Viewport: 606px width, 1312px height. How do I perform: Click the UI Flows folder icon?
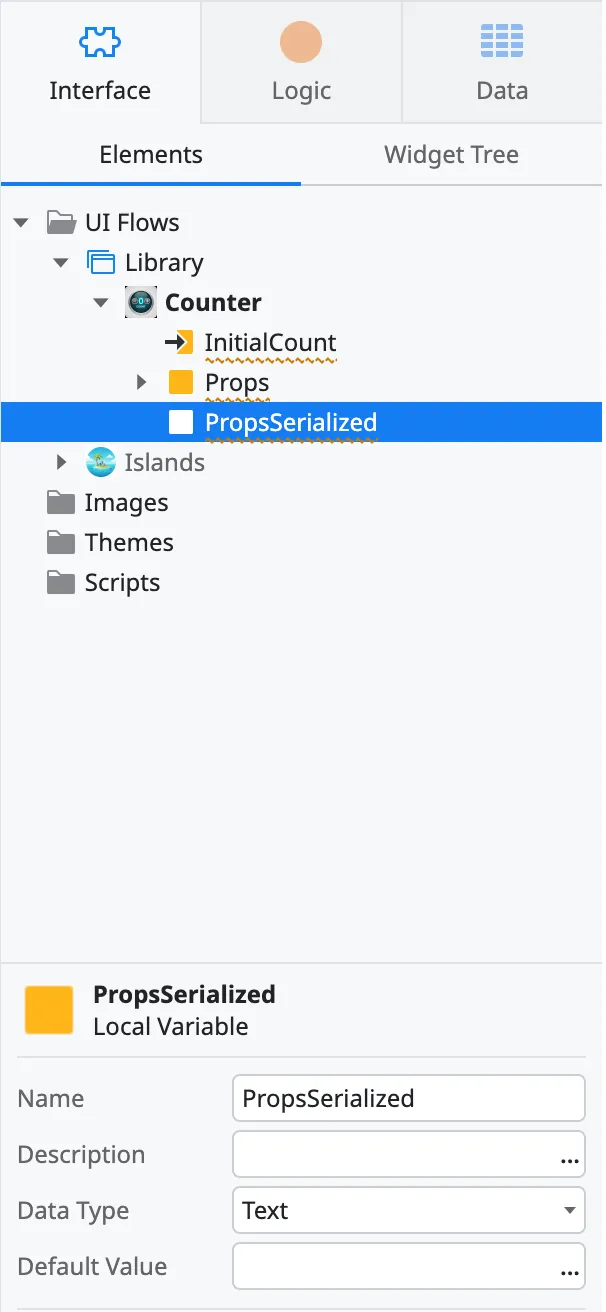[x=61, y=221]
